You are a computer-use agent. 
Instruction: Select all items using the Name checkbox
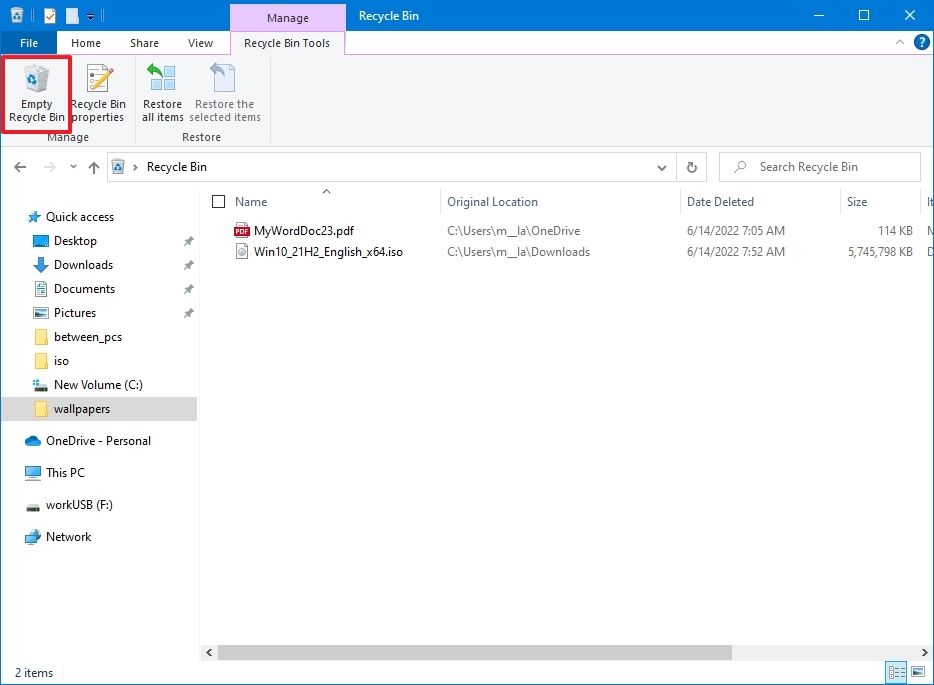click(x=217, y=201)
